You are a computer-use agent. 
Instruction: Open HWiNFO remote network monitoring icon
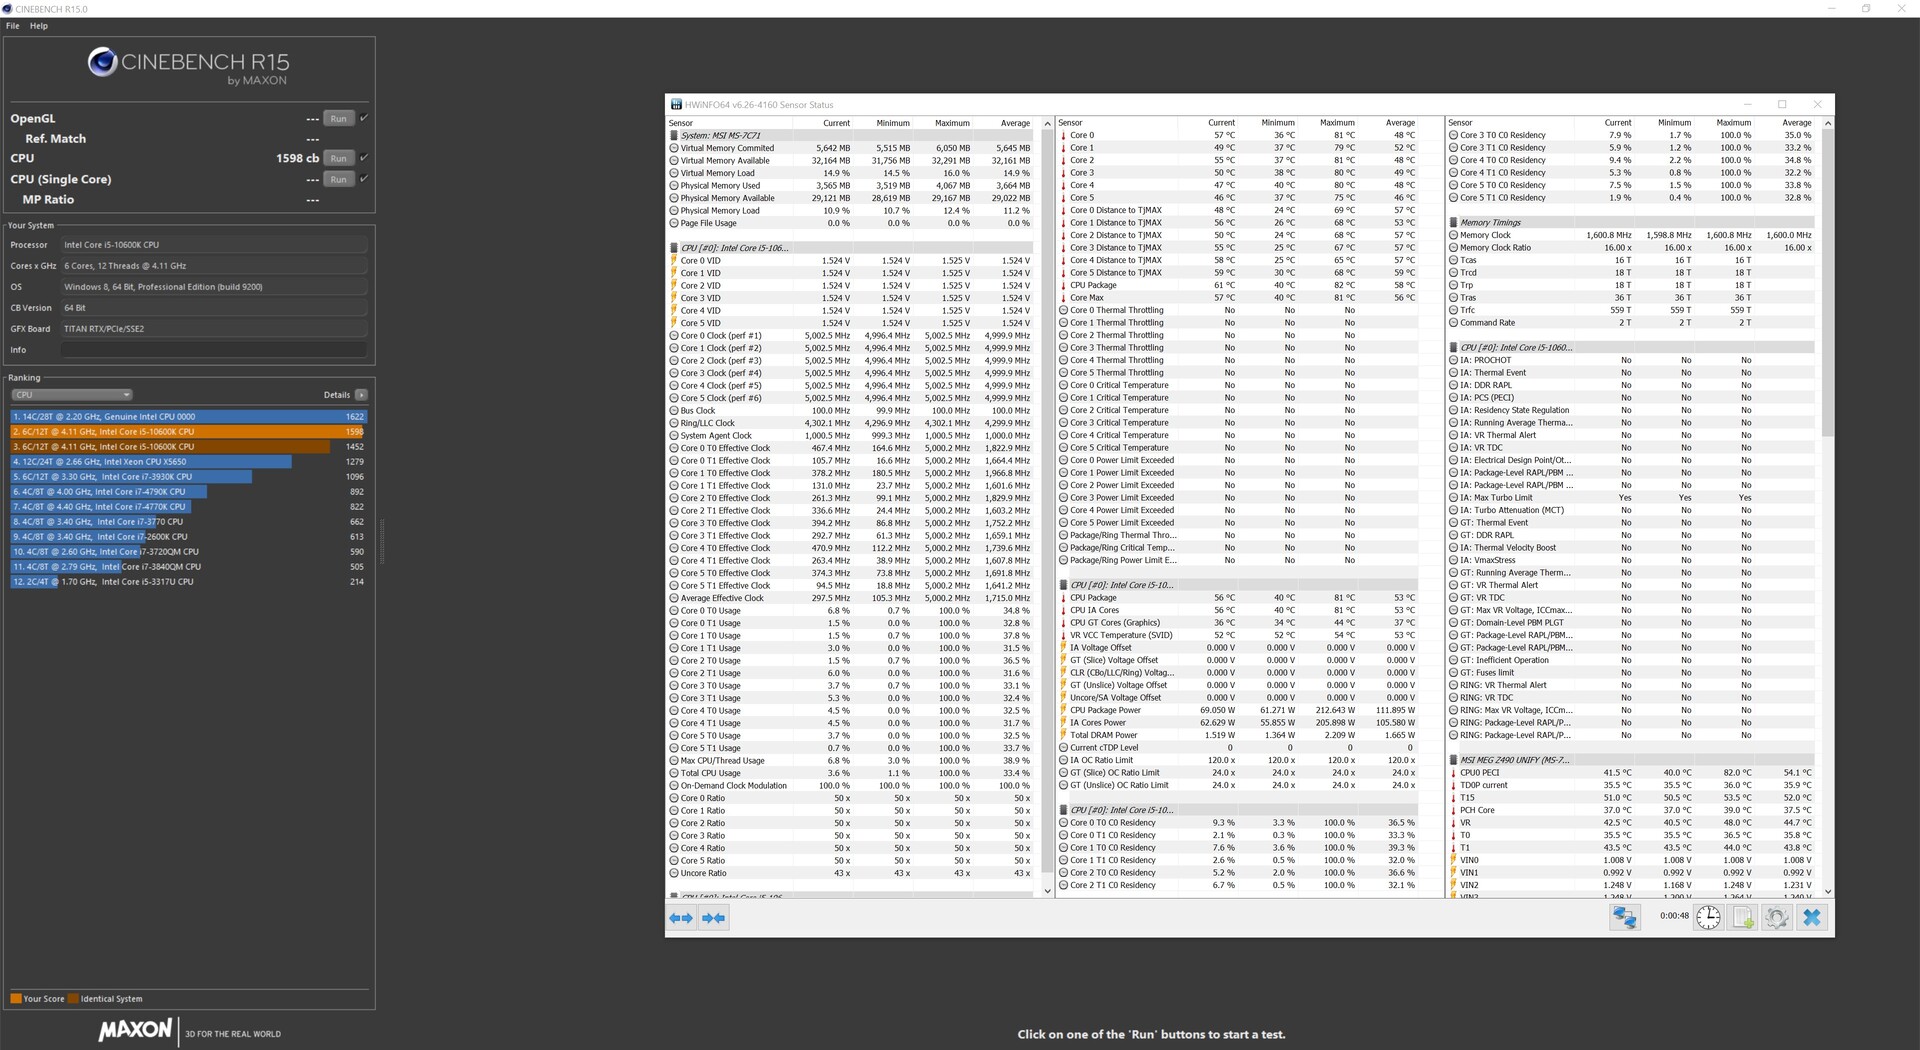(x=1625, y=917)
